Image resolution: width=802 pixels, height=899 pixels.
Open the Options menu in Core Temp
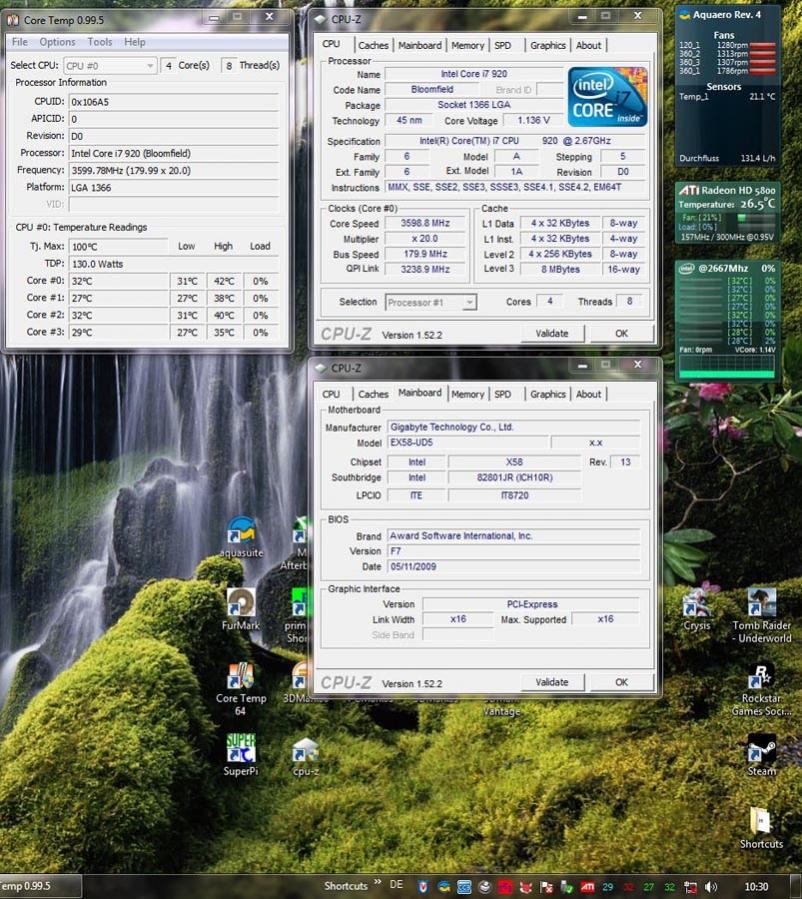pyautogui.click(x=57, y=42)
